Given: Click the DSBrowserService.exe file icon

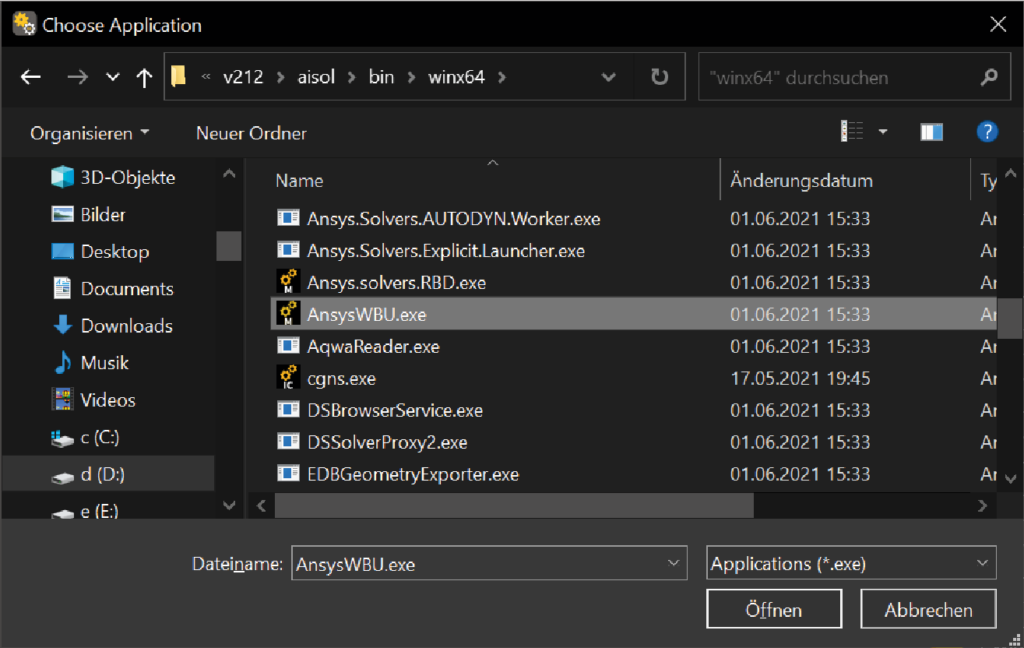Looking at the screenshot, I should pos(288,410).
